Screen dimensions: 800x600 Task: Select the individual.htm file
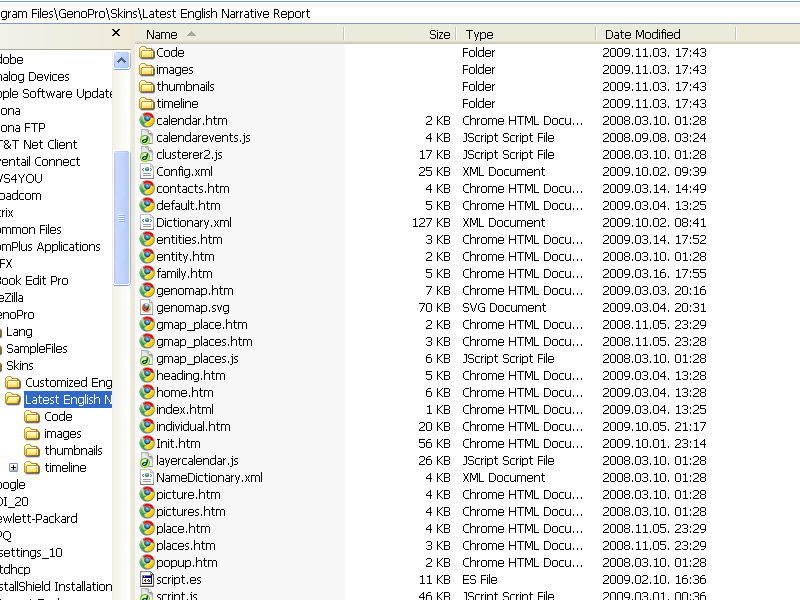coord(193,427)
